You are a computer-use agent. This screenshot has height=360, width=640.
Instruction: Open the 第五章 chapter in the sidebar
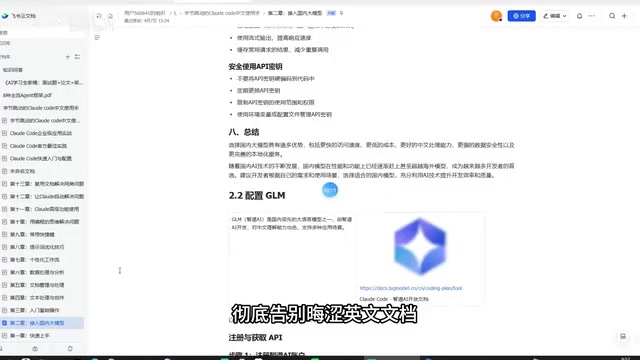37,285
